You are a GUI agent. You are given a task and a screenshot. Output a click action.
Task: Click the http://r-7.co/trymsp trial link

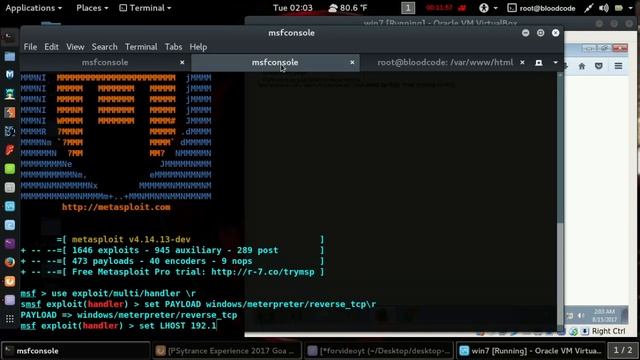pos(263,272)
